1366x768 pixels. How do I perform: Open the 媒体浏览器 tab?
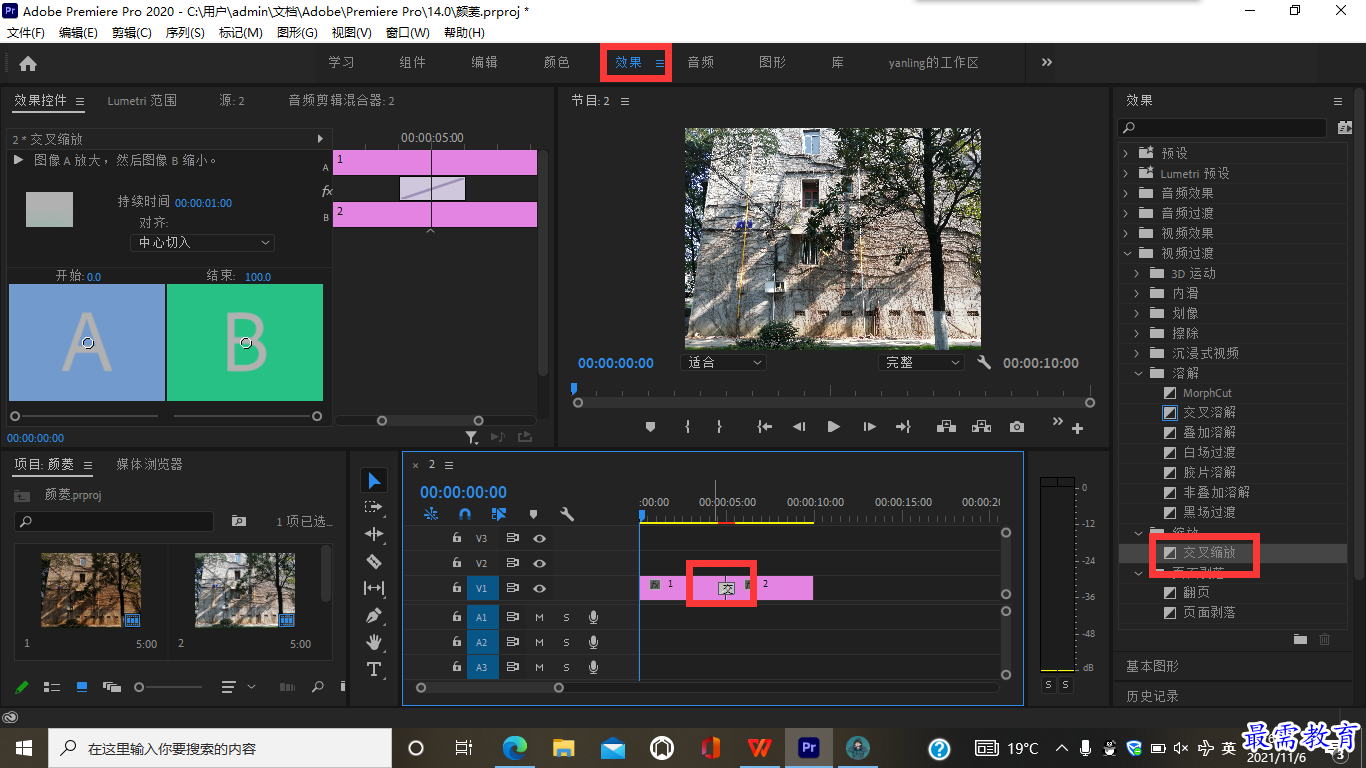150,464
